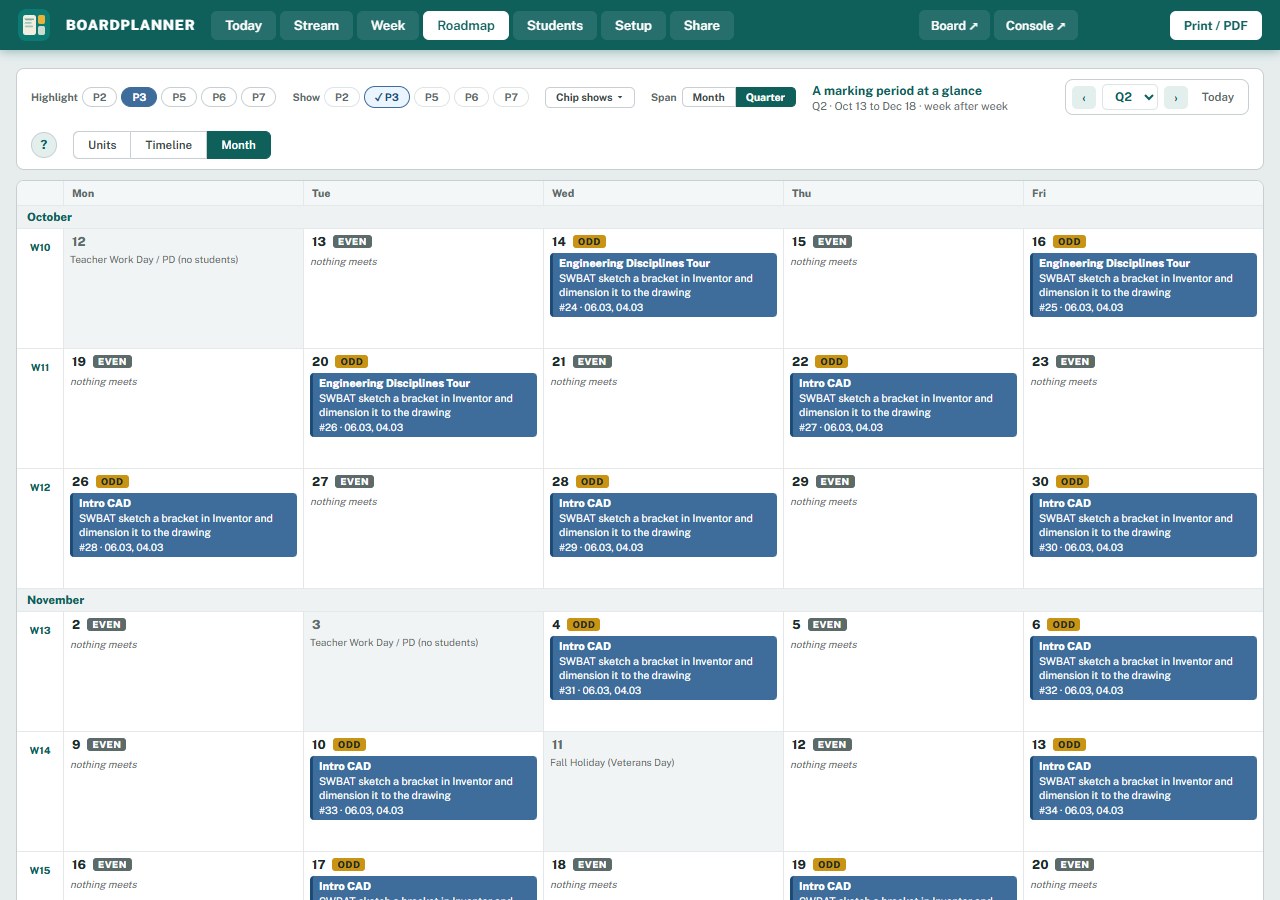Open lesson #24 on October 14
The image size is (1280, 900).
click(x=663, y=285)
